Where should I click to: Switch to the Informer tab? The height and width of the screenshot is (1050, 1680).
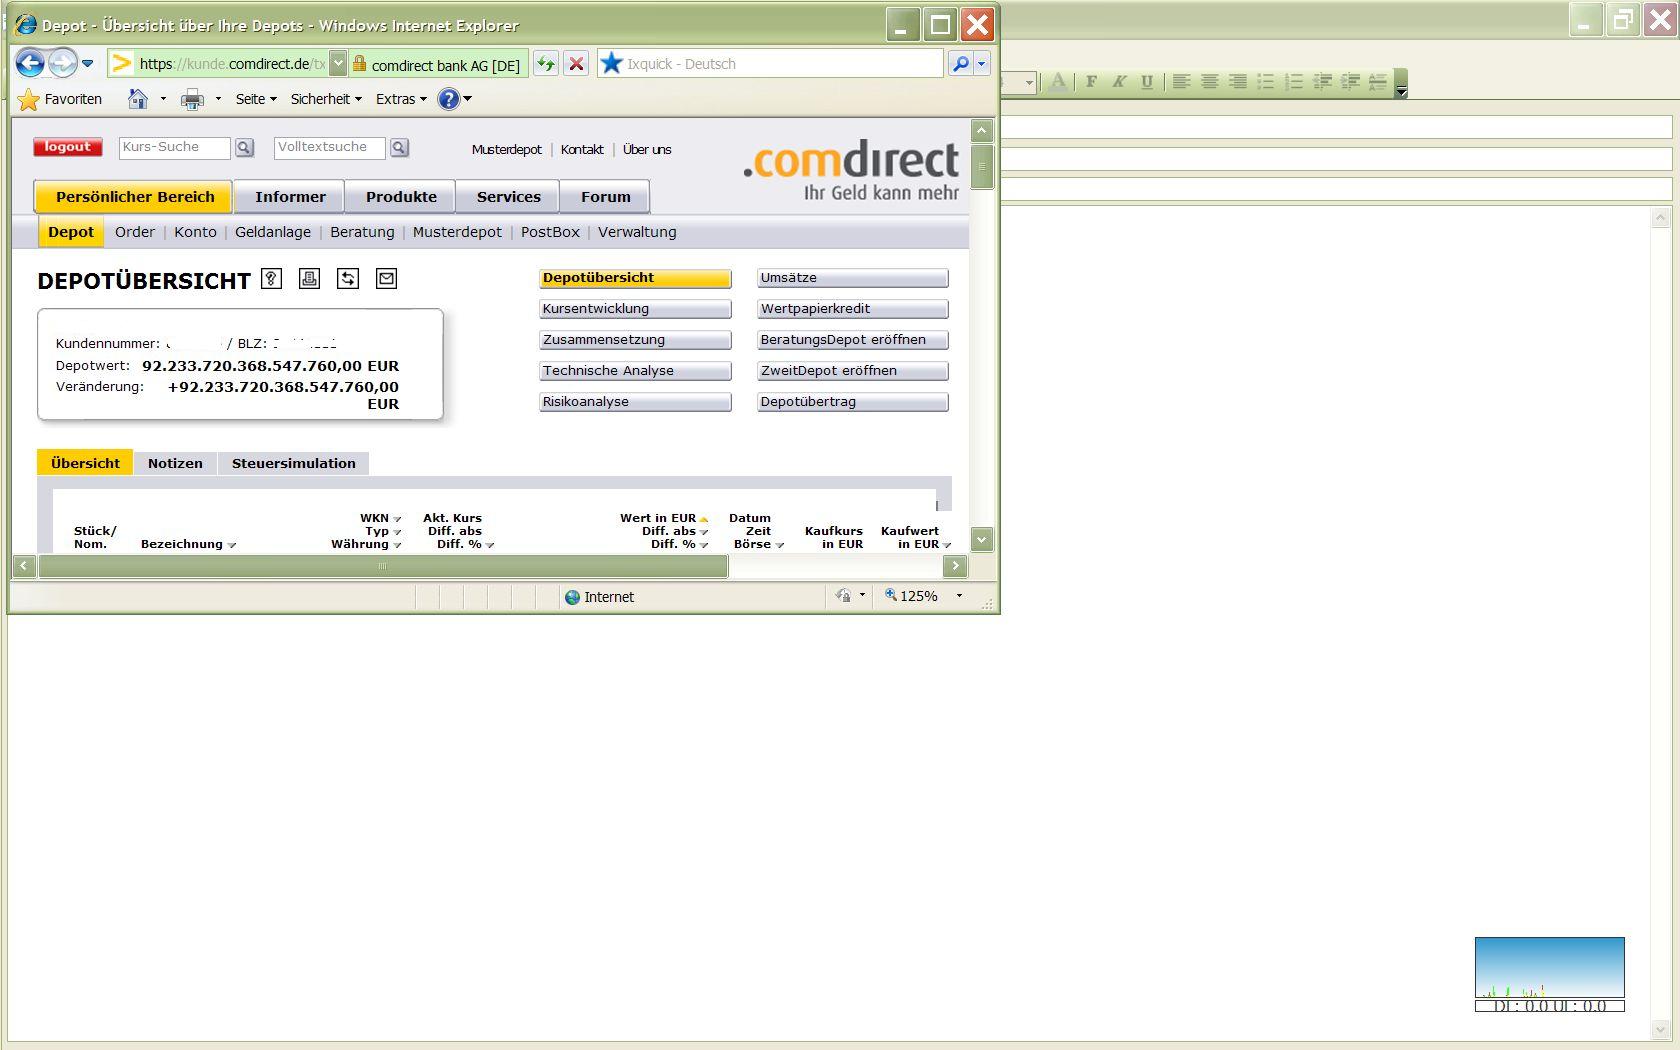[x=290, y=197]
